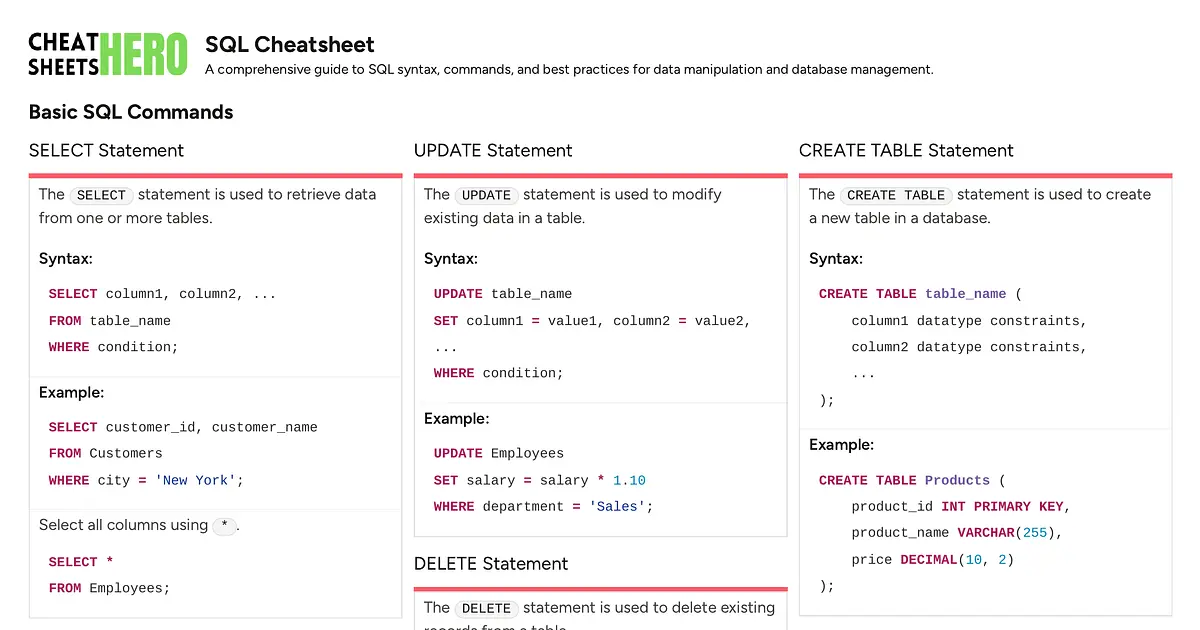The height and width of the screenshot is (630, 1200).
Task: Click the WHERE condition line in SELECT syntax
Action: click(x=110, y=347)
